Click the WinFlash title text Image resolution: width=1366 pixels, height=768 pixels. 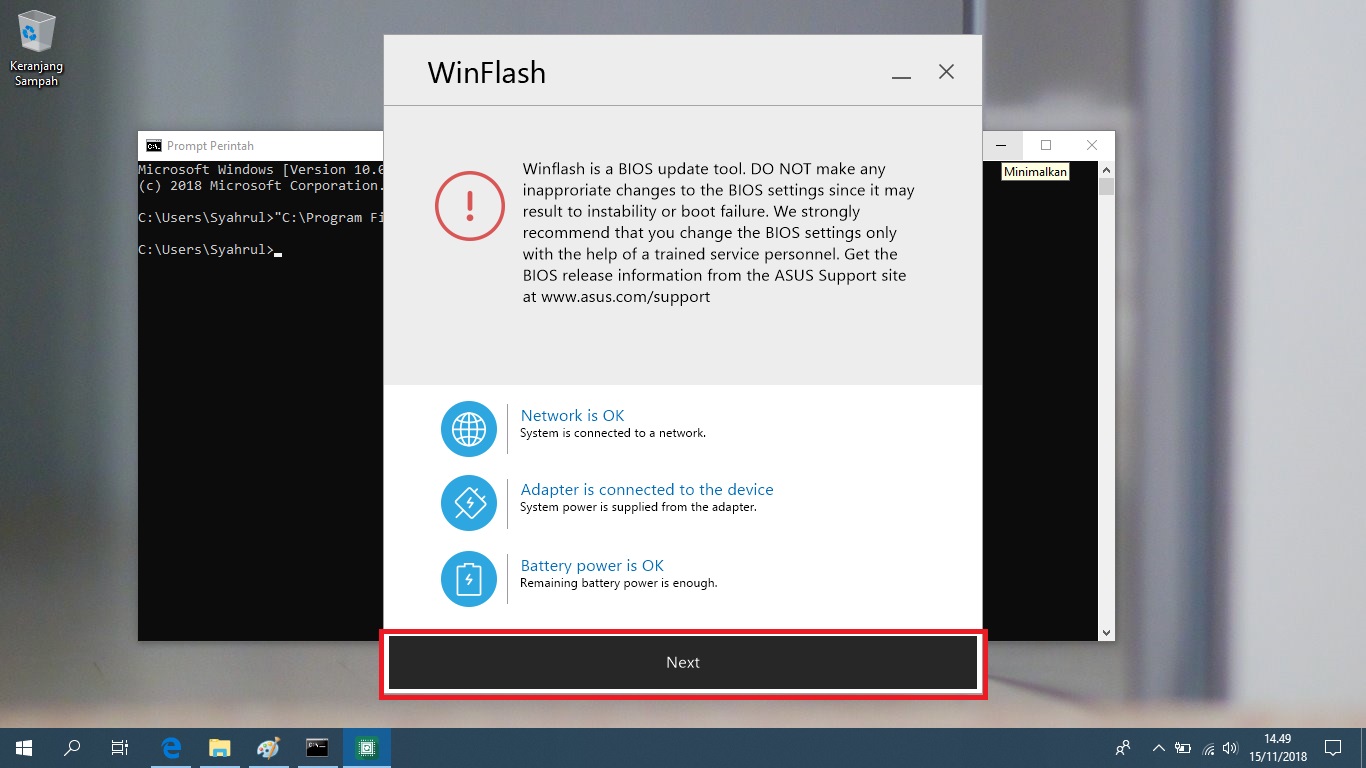click(x=487, y=73)
